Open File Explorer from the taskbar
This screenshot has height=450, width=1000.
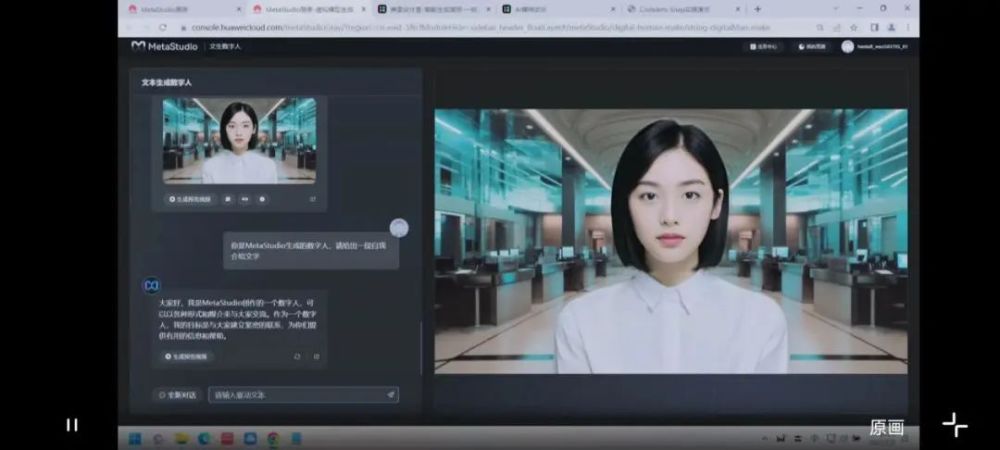pyautogui.click(x=181, y=439)
